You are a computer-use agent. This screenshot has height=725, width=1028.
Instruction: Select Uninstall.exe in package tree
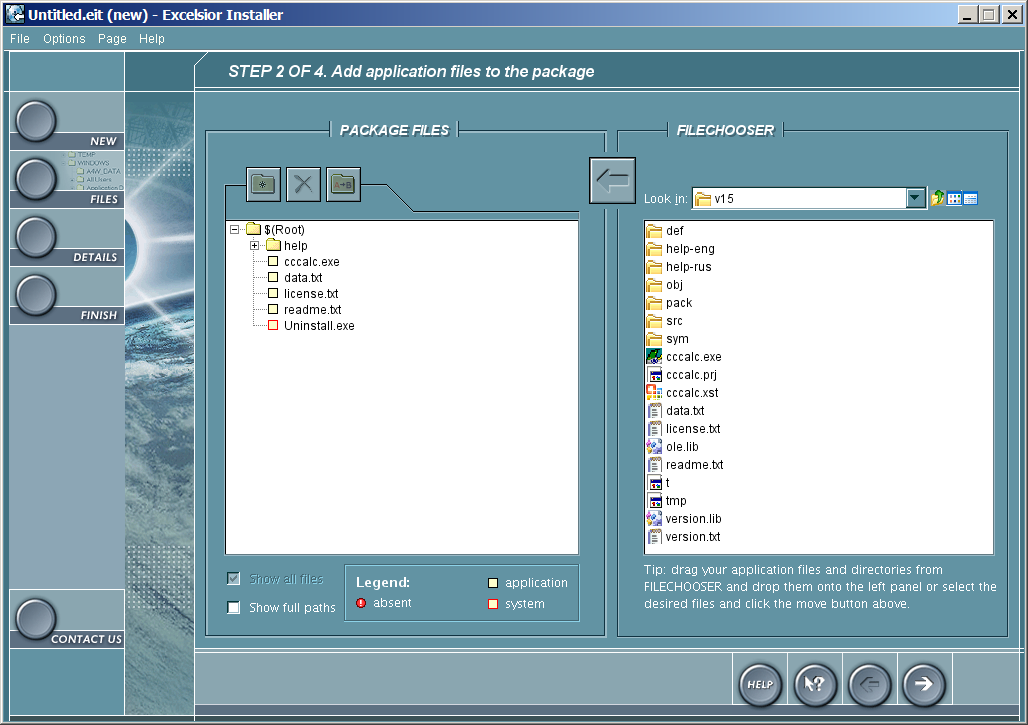[319, 326]
